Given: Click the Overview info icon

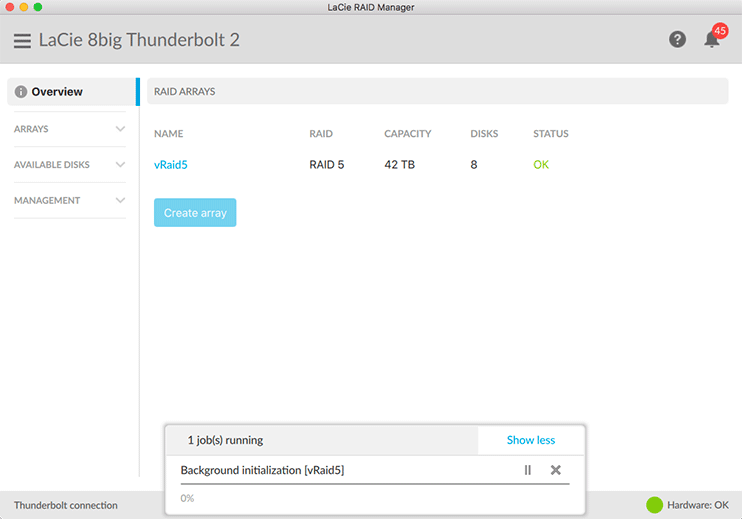Looking at the screenshot, I should tap(21, 92).
